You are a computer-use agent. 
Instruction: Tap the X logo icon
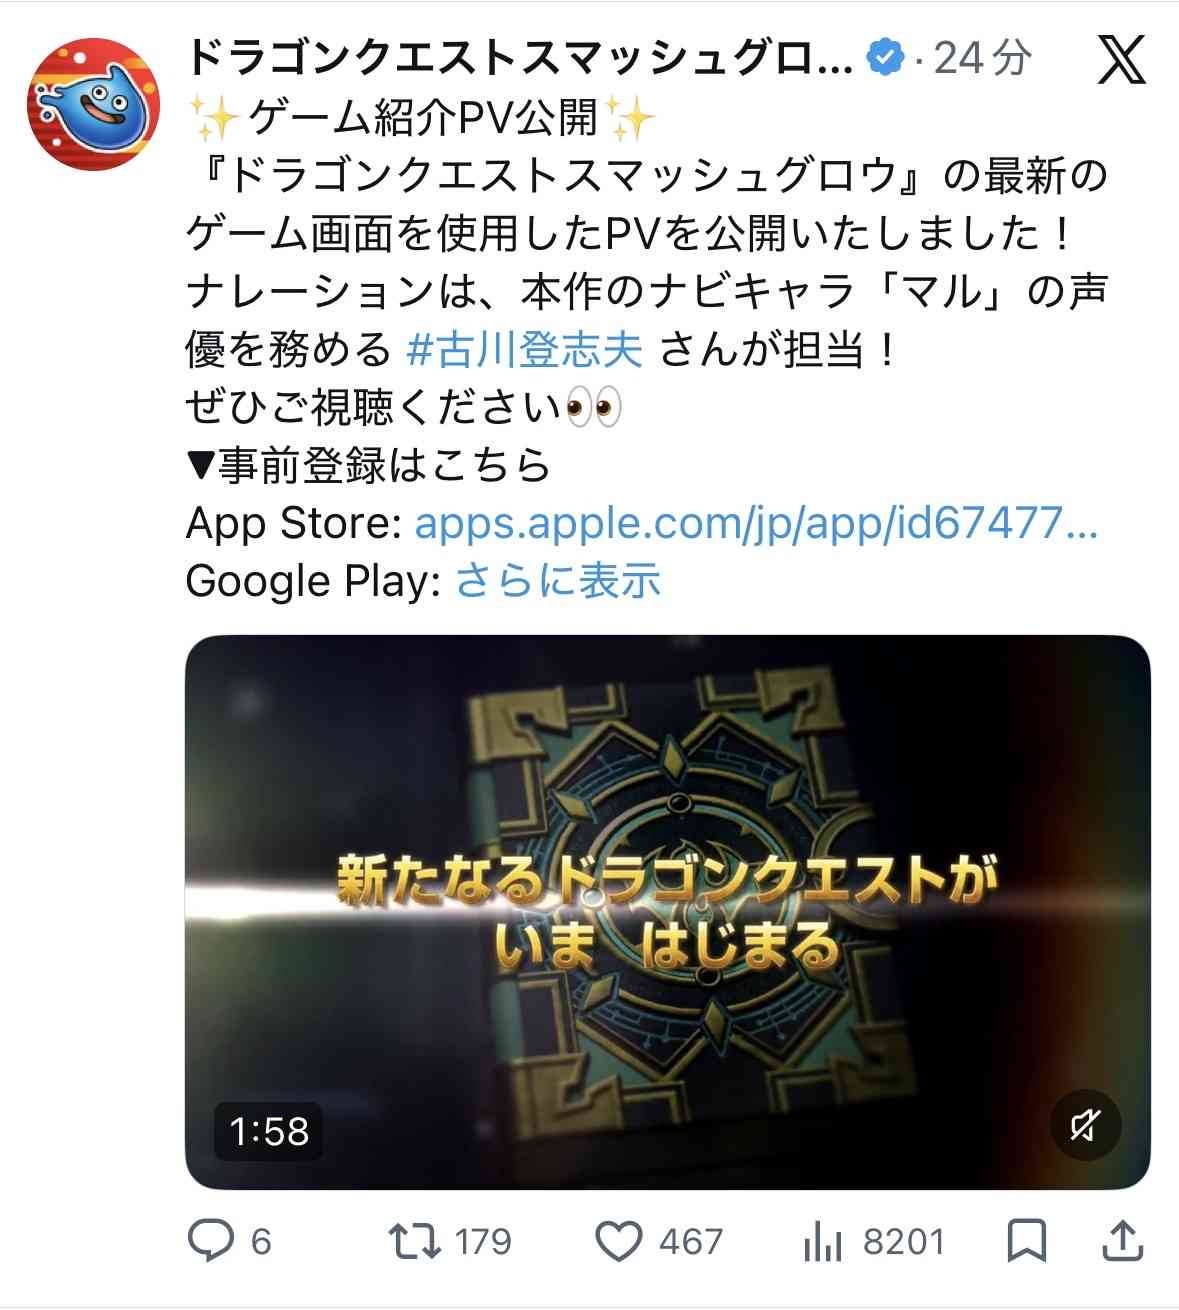point(1122,62)
